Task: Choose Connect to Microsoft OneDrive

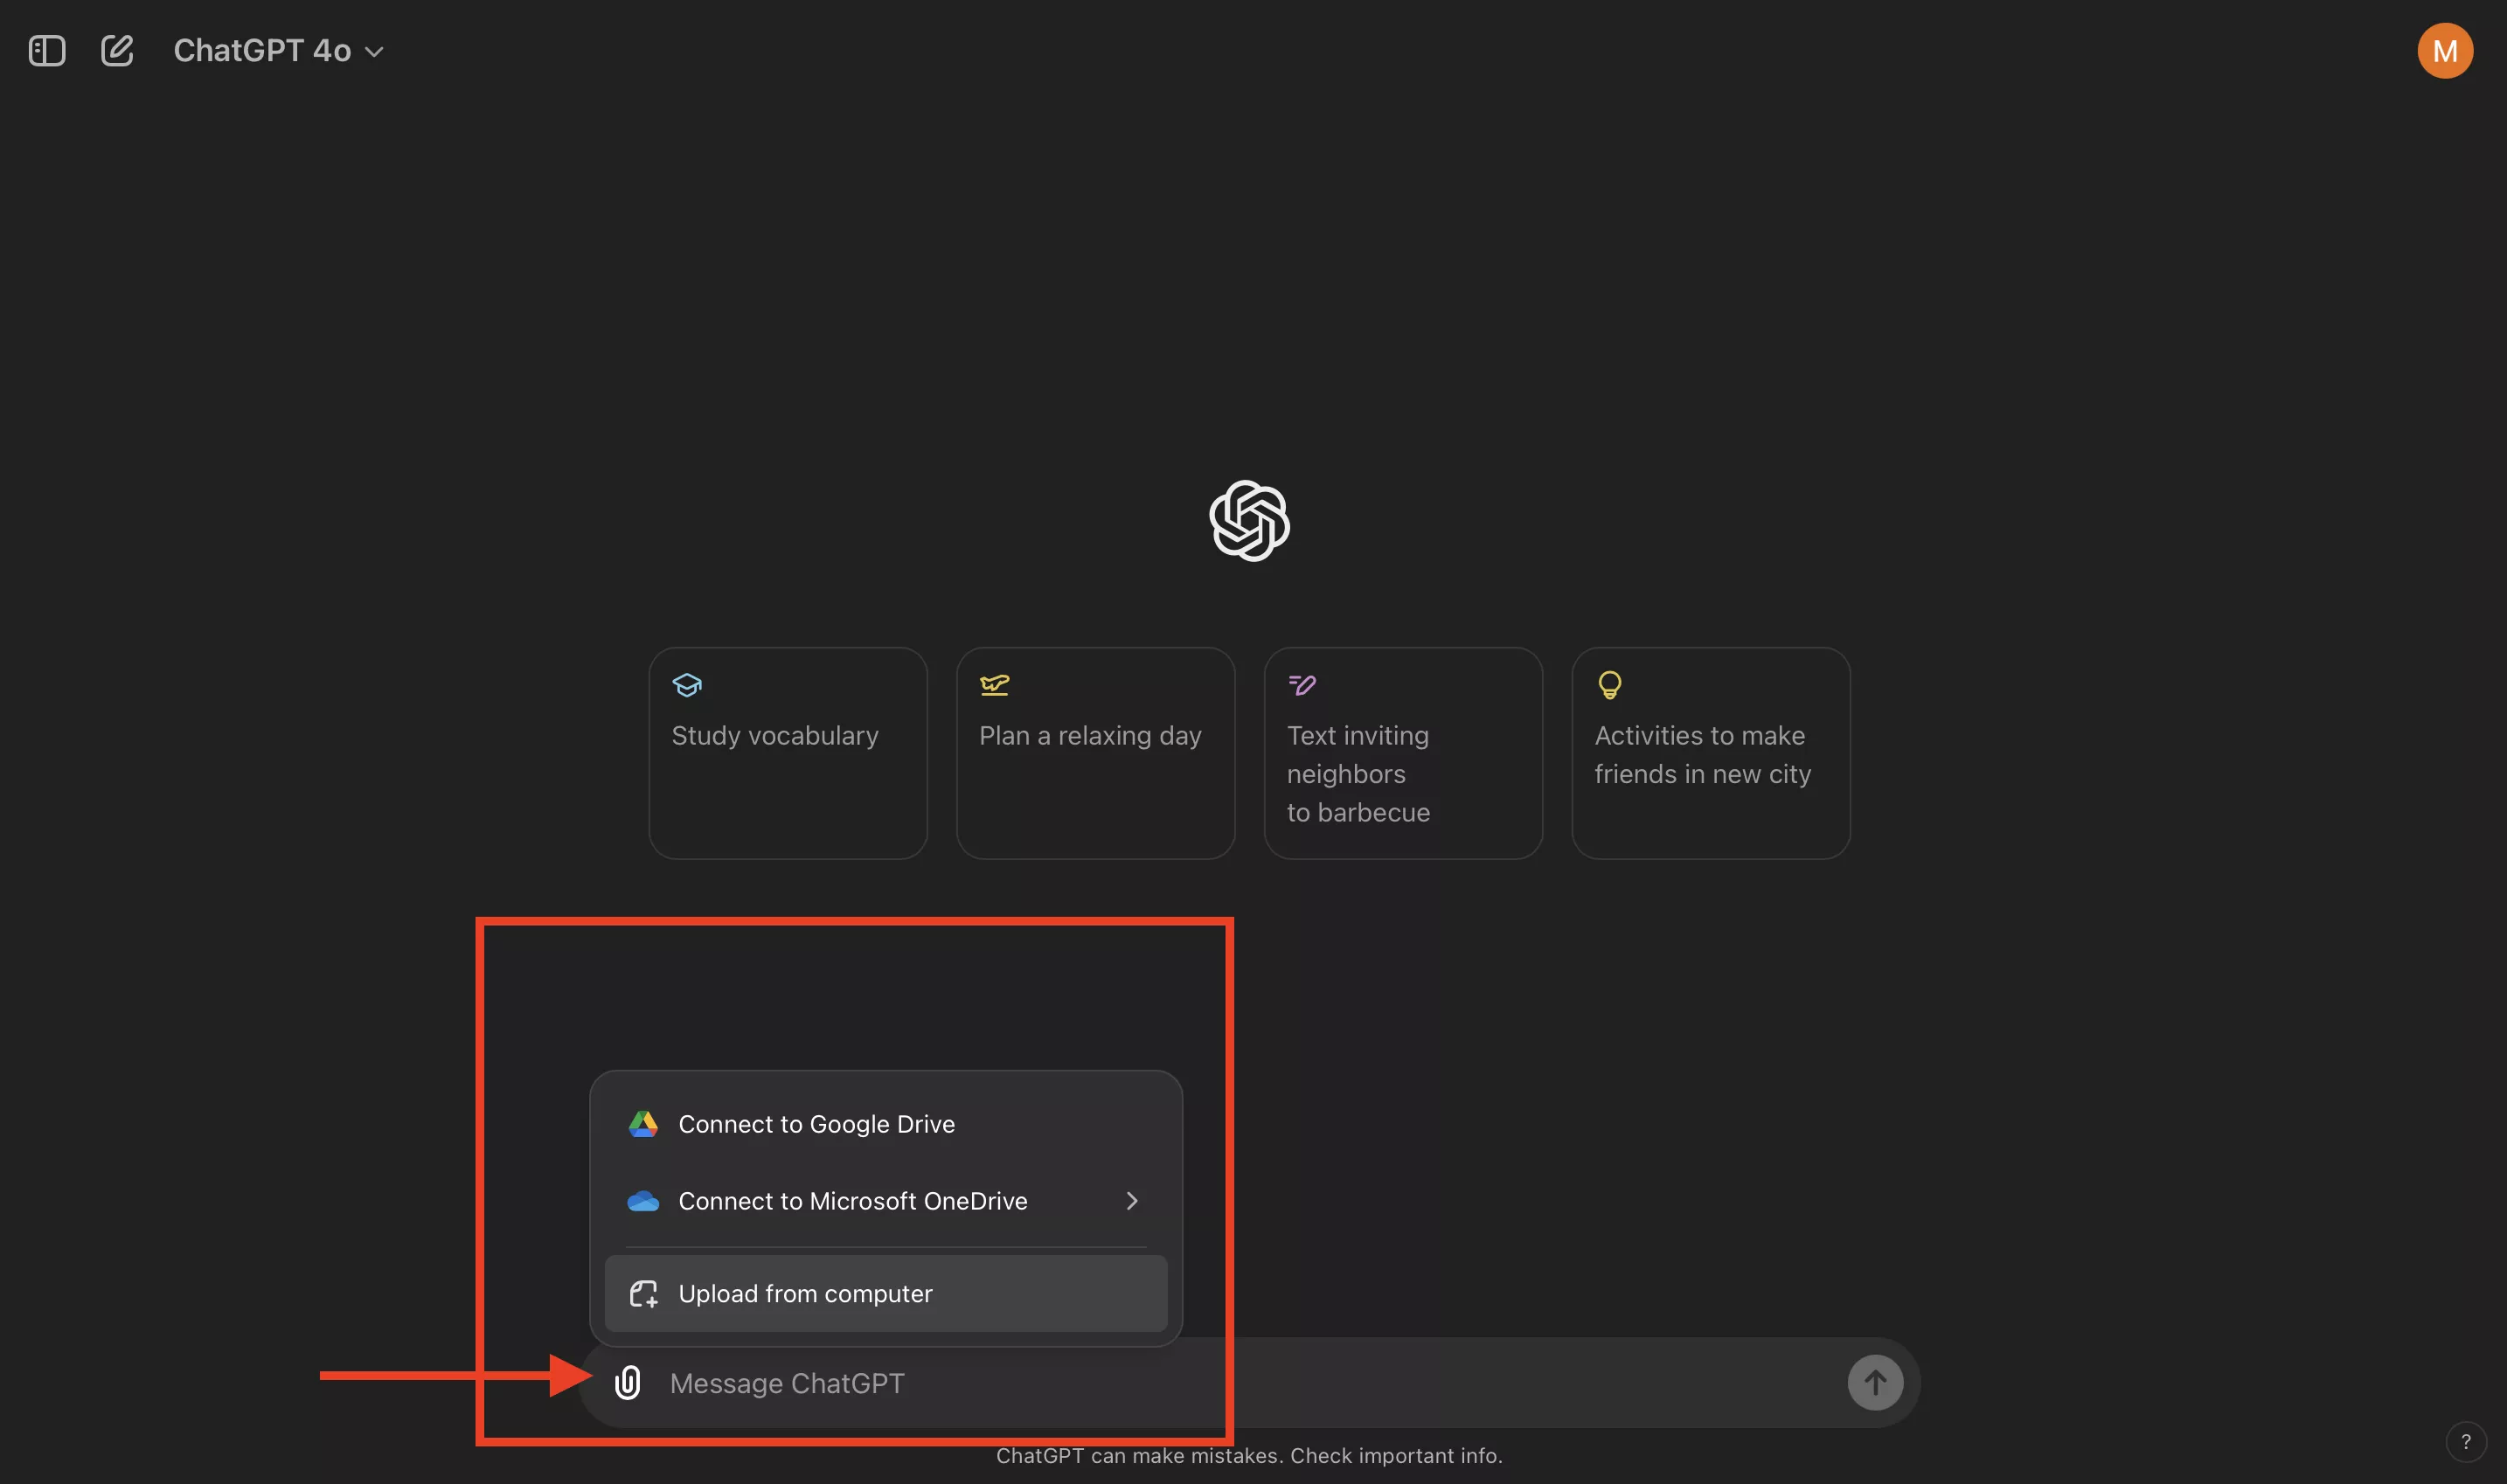Action: 886,1201
